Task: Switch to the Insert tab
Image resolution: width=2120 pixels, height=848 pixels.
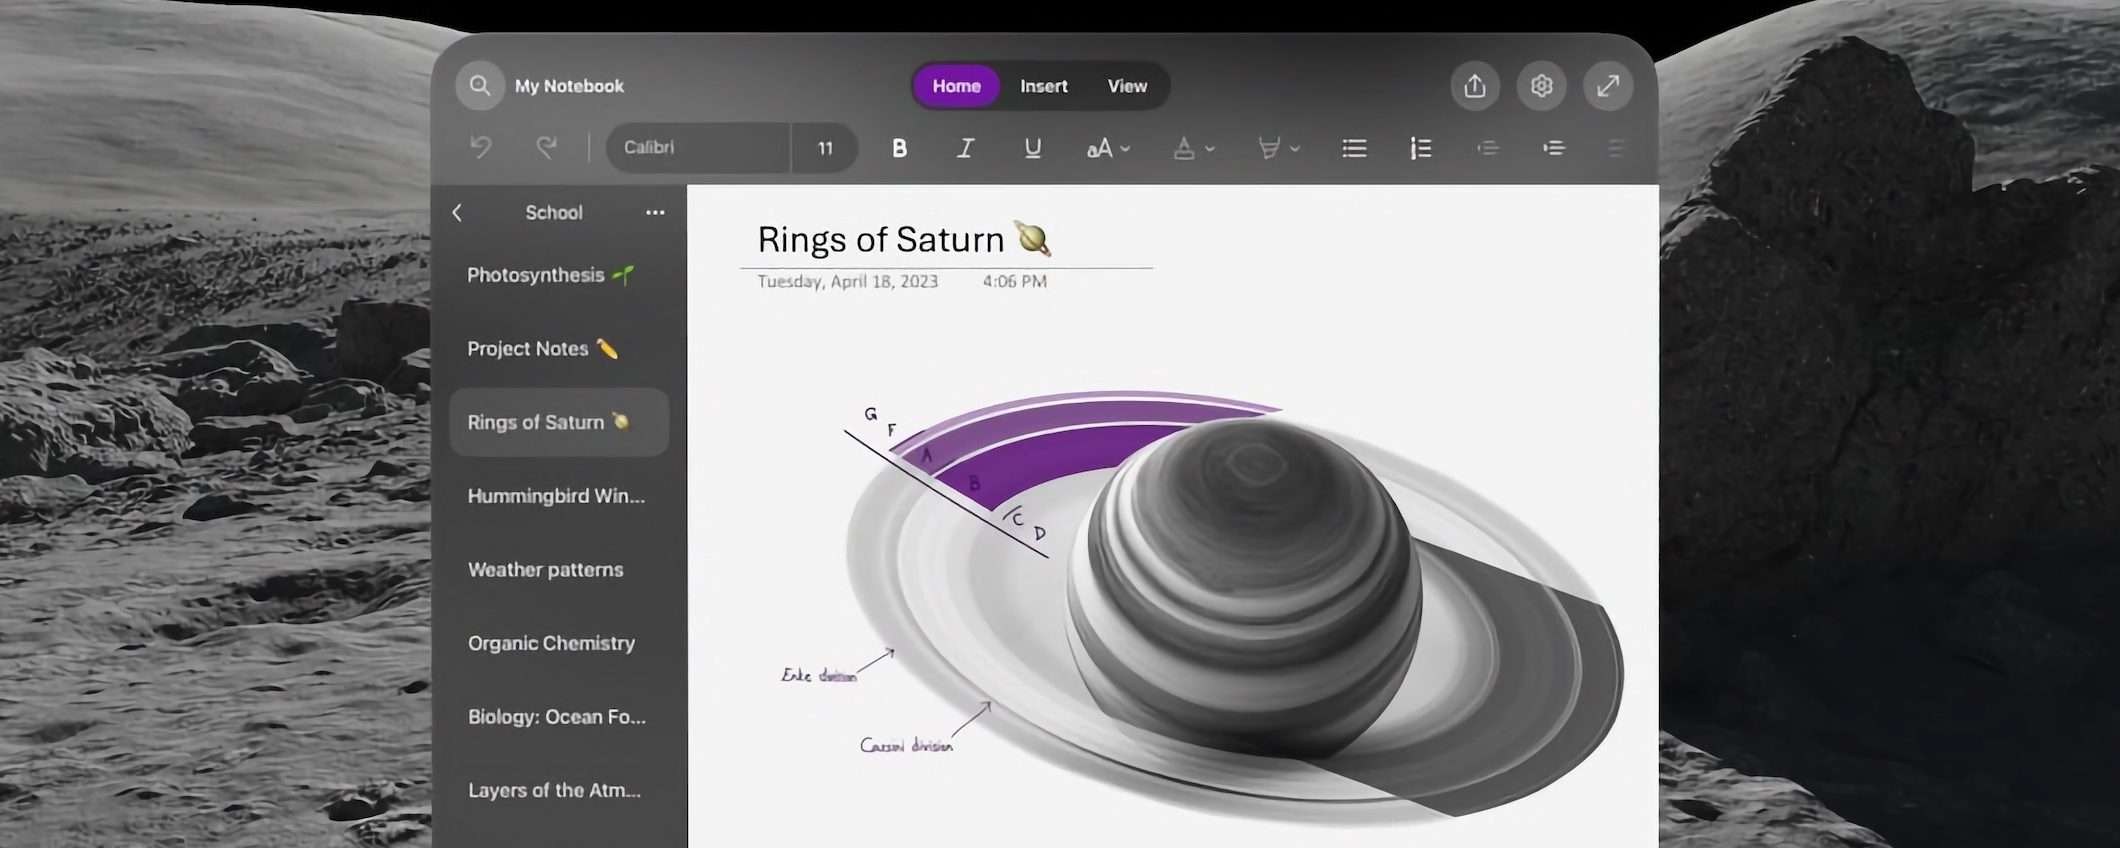Action: coord(1043,86)
